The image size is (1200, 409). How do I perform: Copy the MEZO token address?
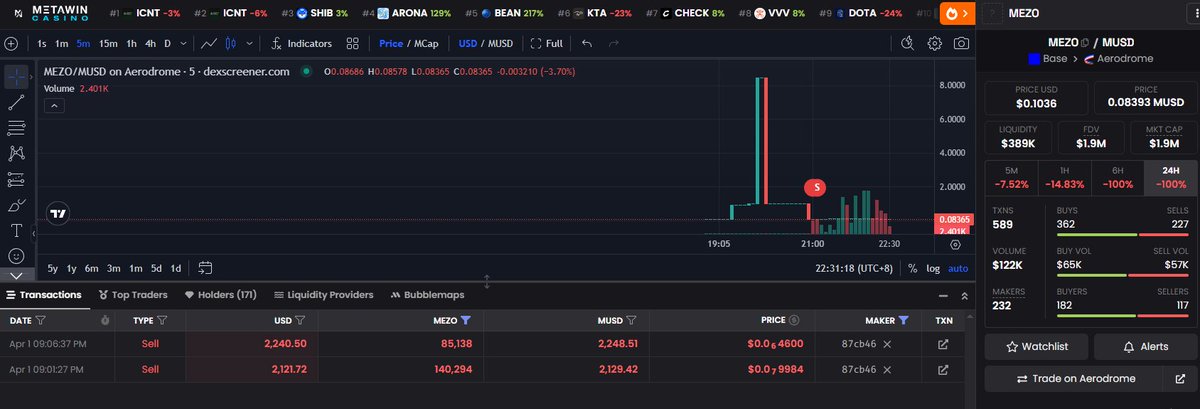pos(1084,43)
